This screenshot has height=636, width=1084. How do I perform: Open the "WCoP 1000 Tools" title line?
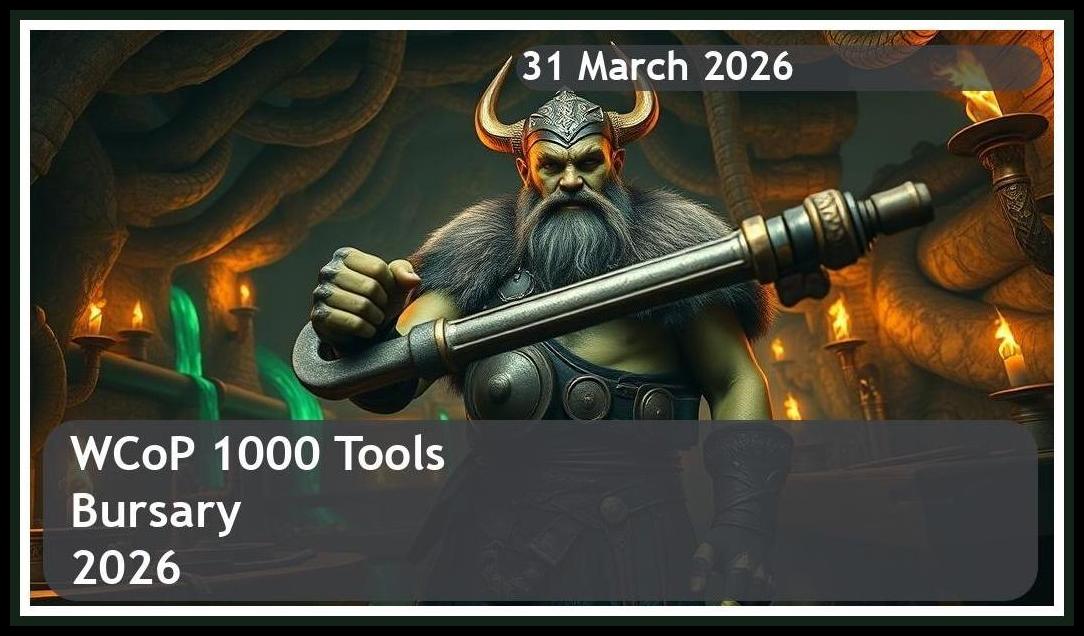click(x=258, y=454)
